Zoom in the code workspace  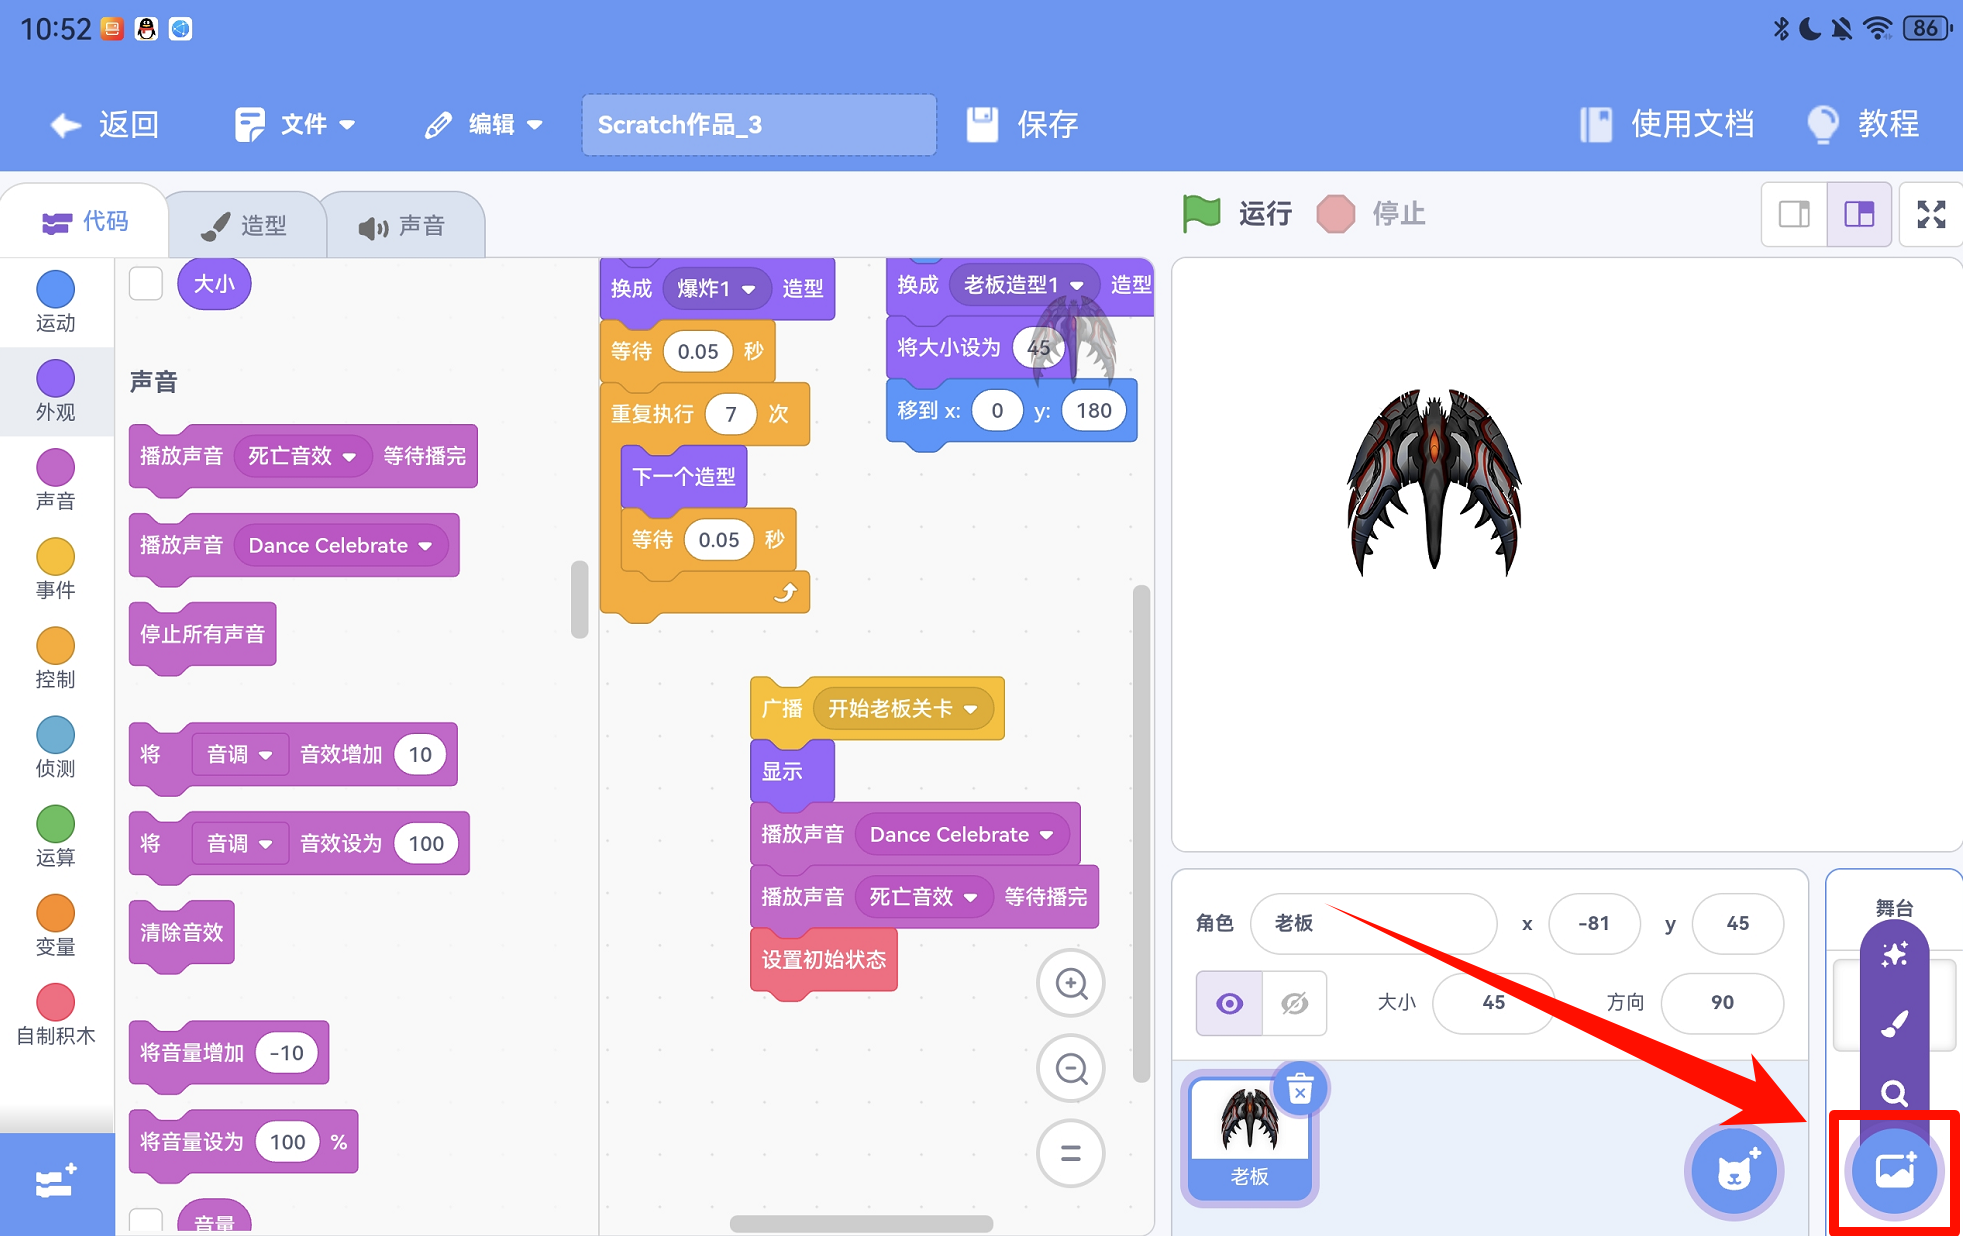[x=1071, y=984]
